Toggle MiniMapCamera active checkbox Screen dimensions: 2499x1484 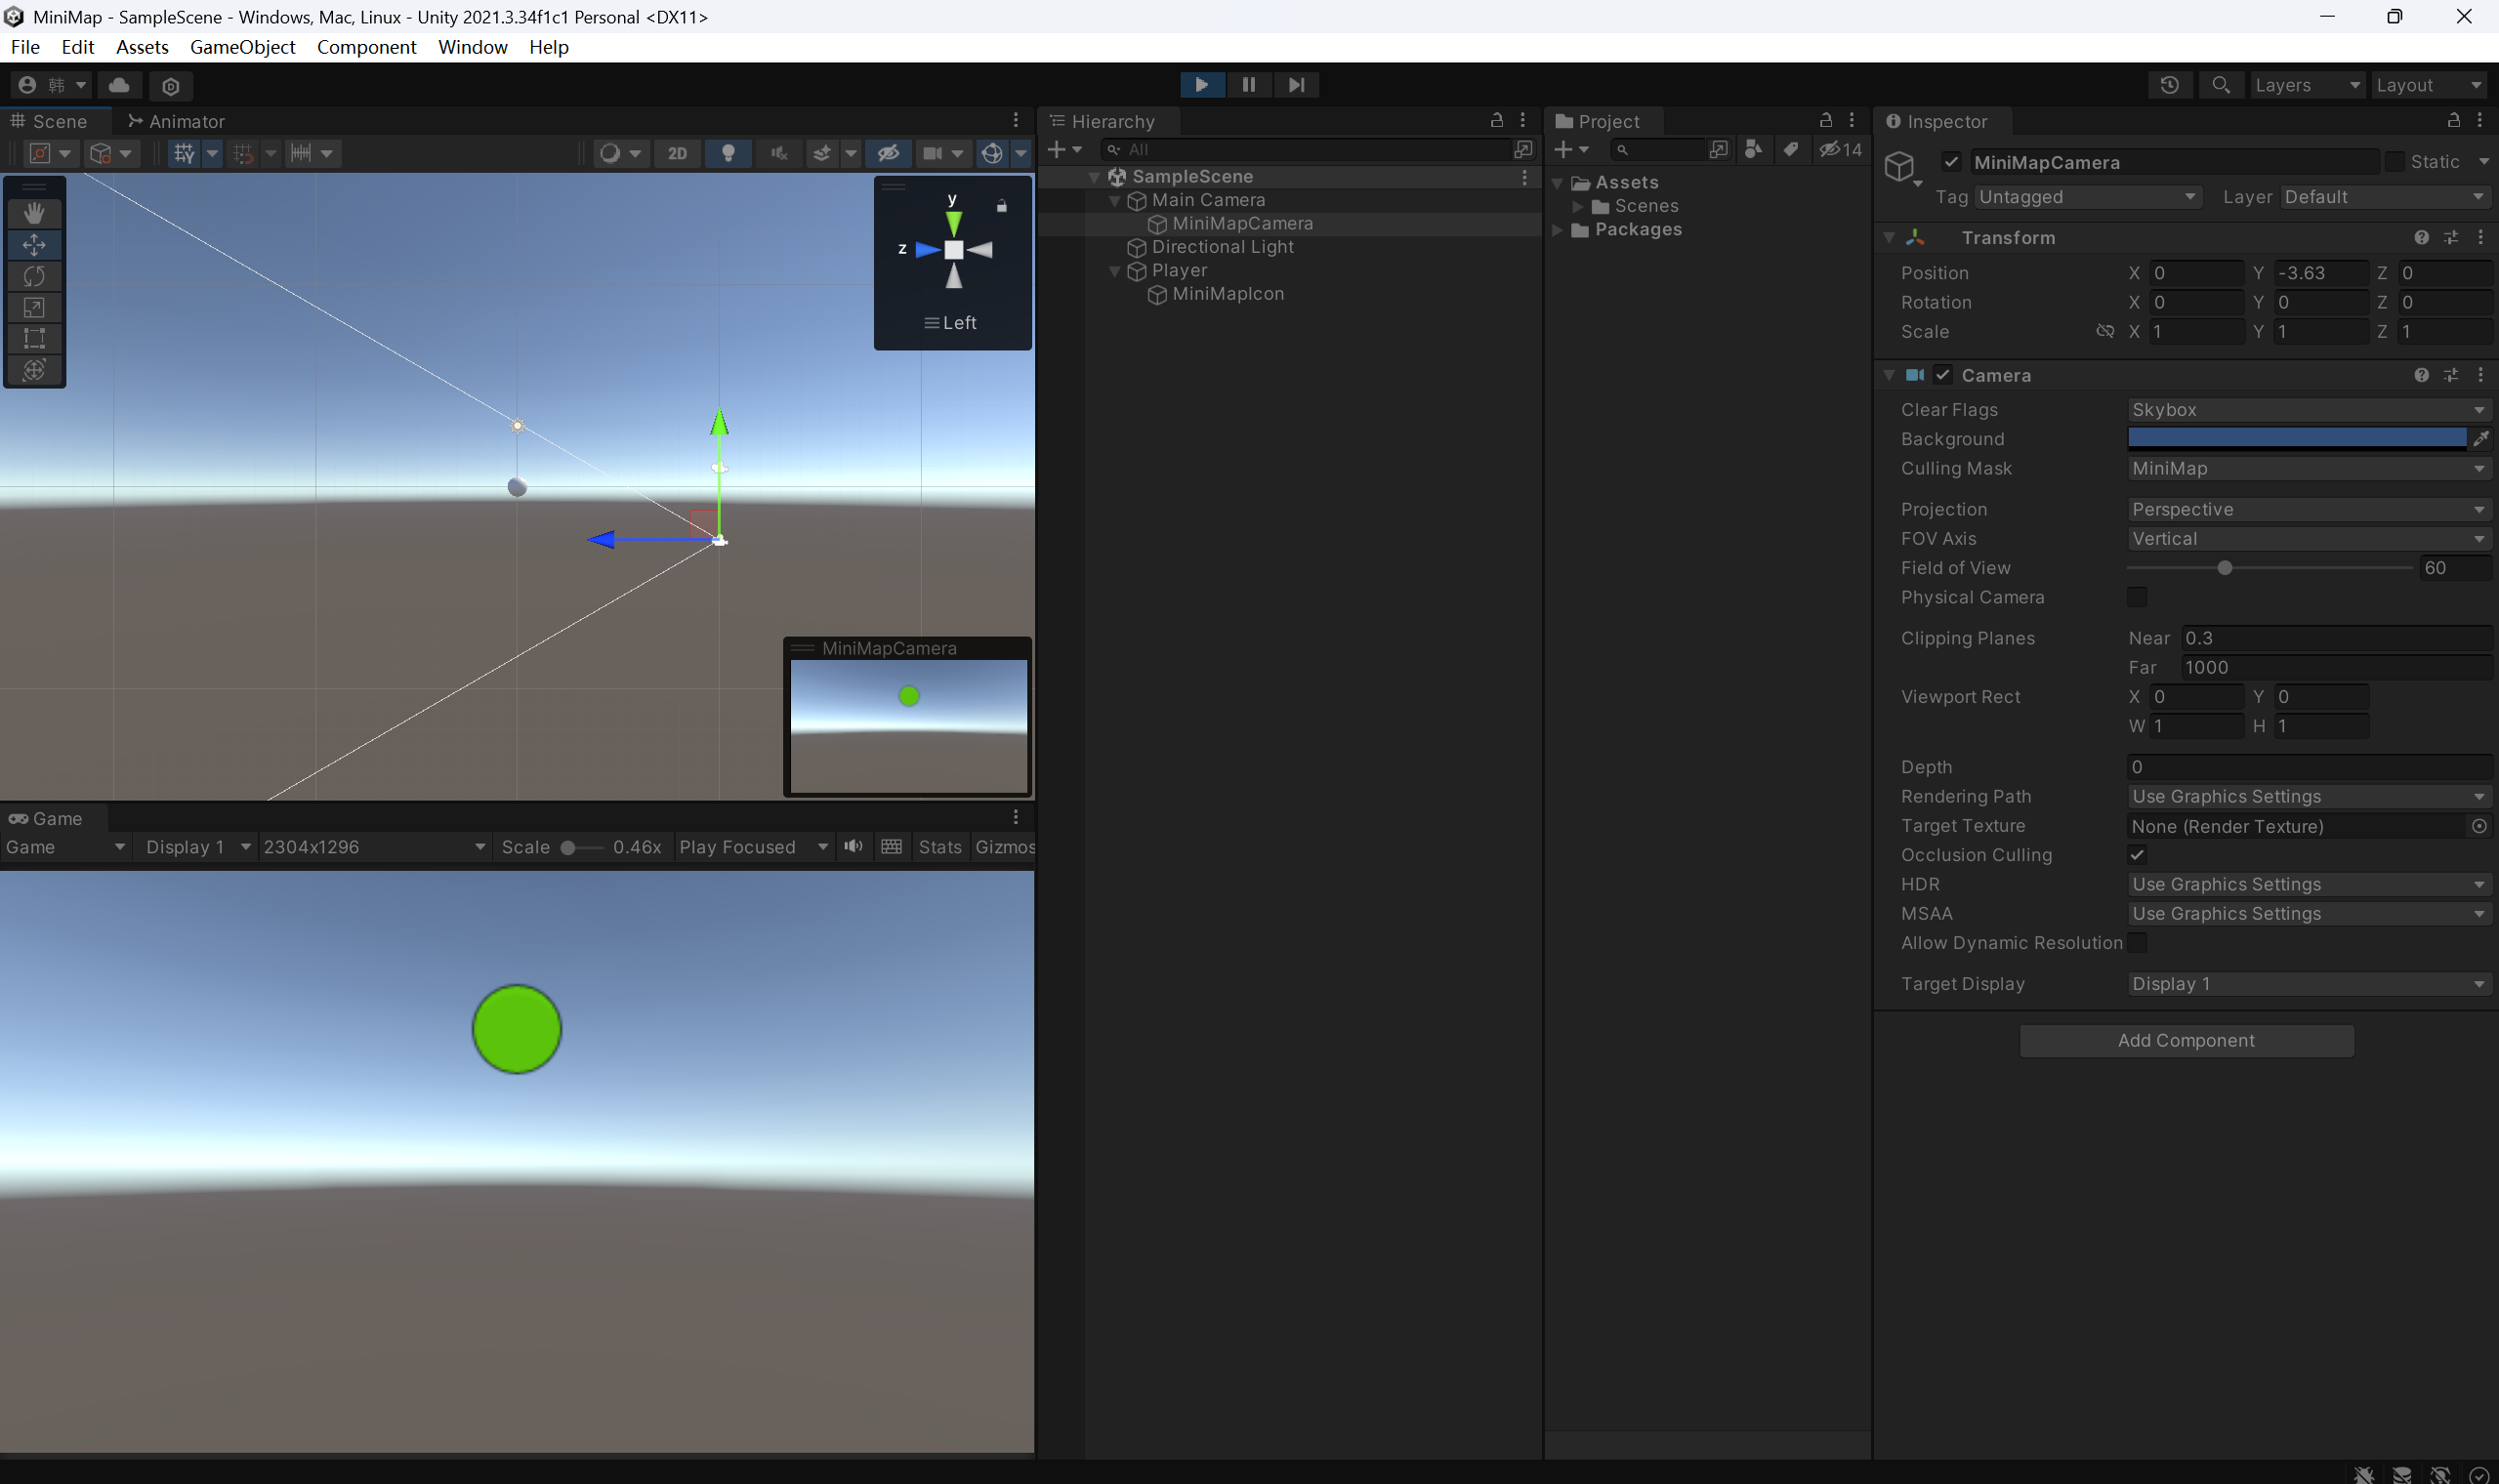[1951, 162]
